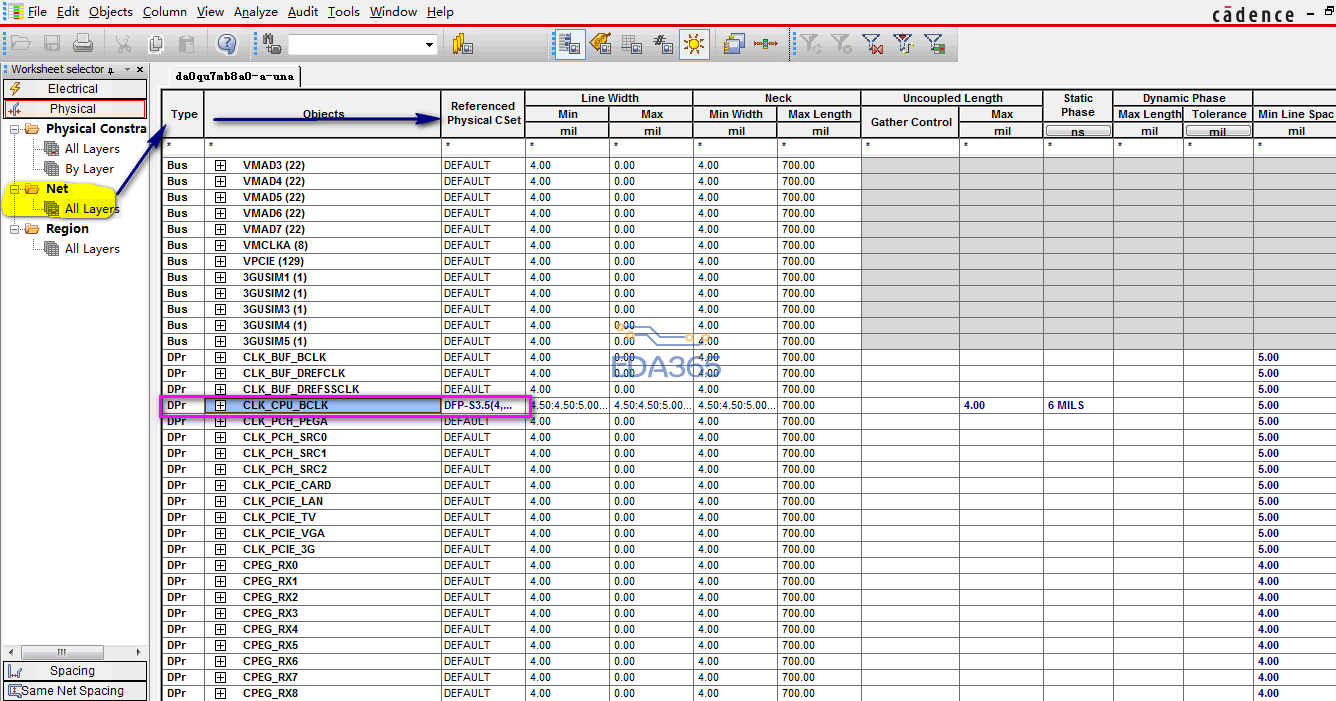Open the Analyze menu
Image resolution: width=1336 pixels, height=701 pixels.
pos(256,12)
